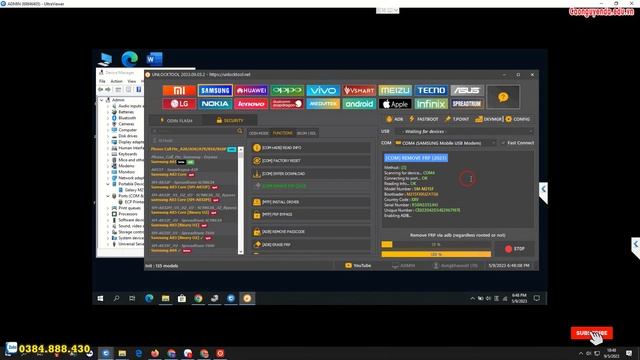Expand Bluetooth node in Device Manager

[108, 118]
